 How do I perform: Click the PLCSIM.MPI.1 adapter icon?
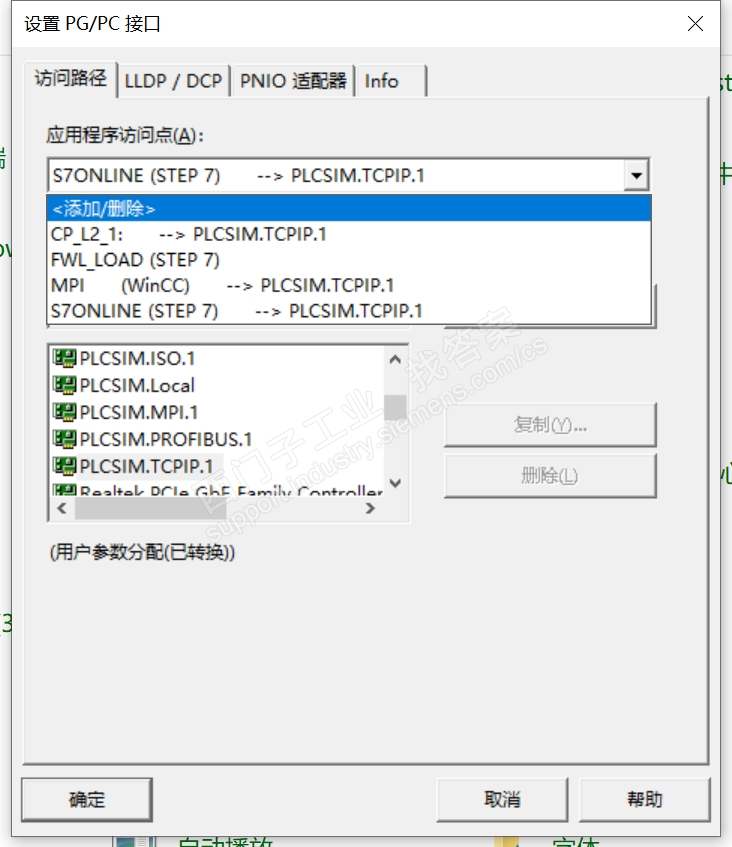64,412
